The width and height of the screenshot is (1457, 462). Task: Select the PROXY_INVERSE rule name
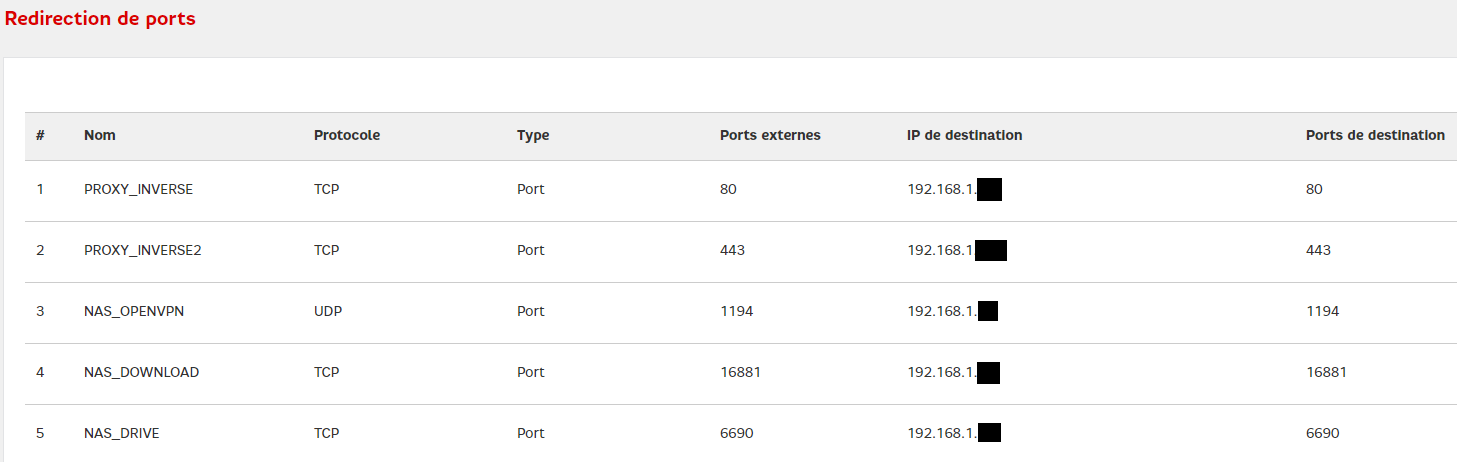[138, 189]
